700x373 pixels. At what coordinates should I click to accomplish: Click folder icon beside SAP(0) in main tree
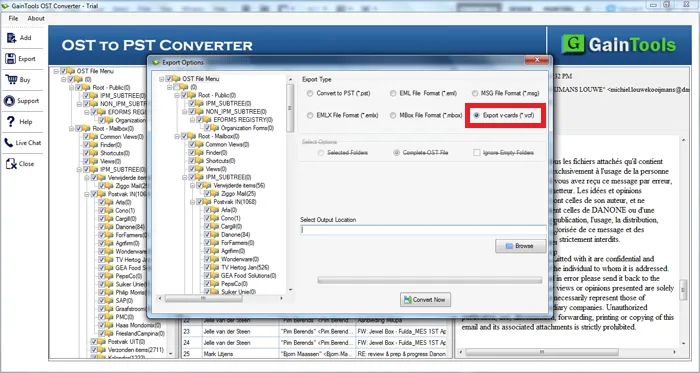[x=110, y=300]
